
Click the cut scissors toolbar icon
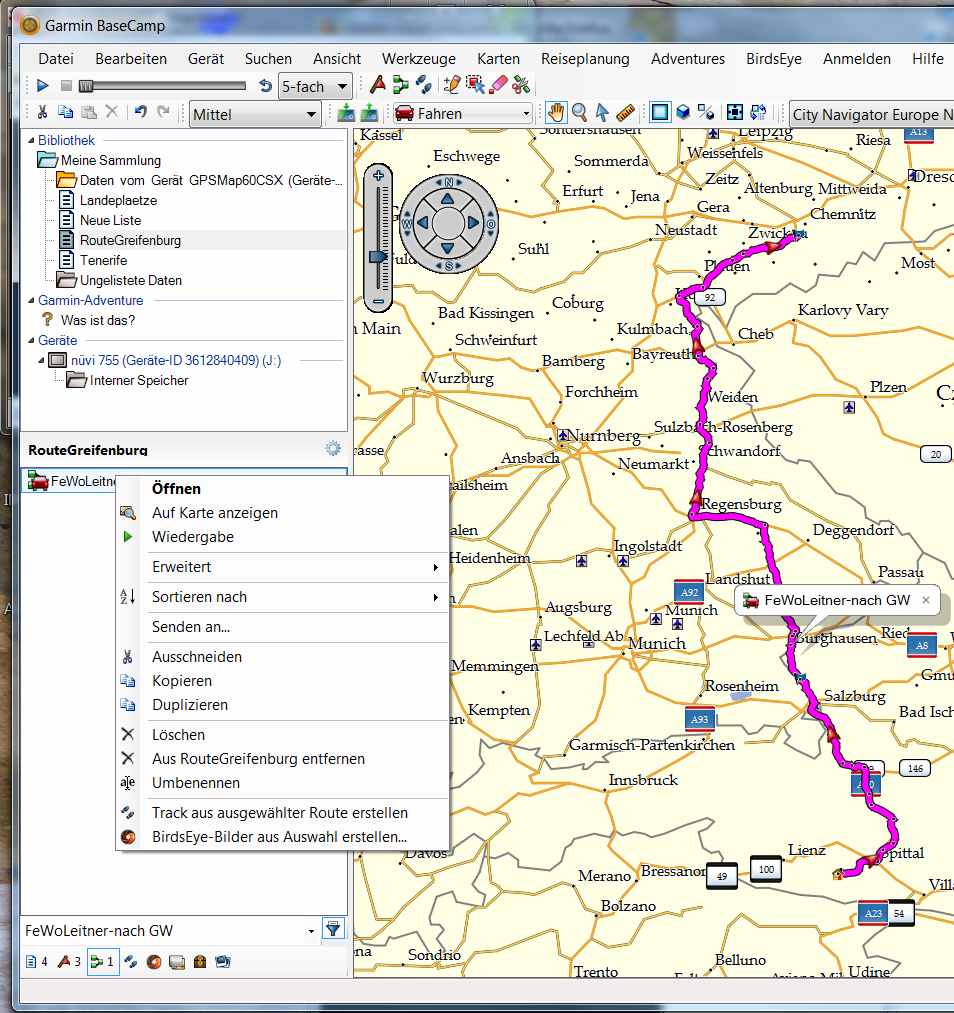(43, 112)
